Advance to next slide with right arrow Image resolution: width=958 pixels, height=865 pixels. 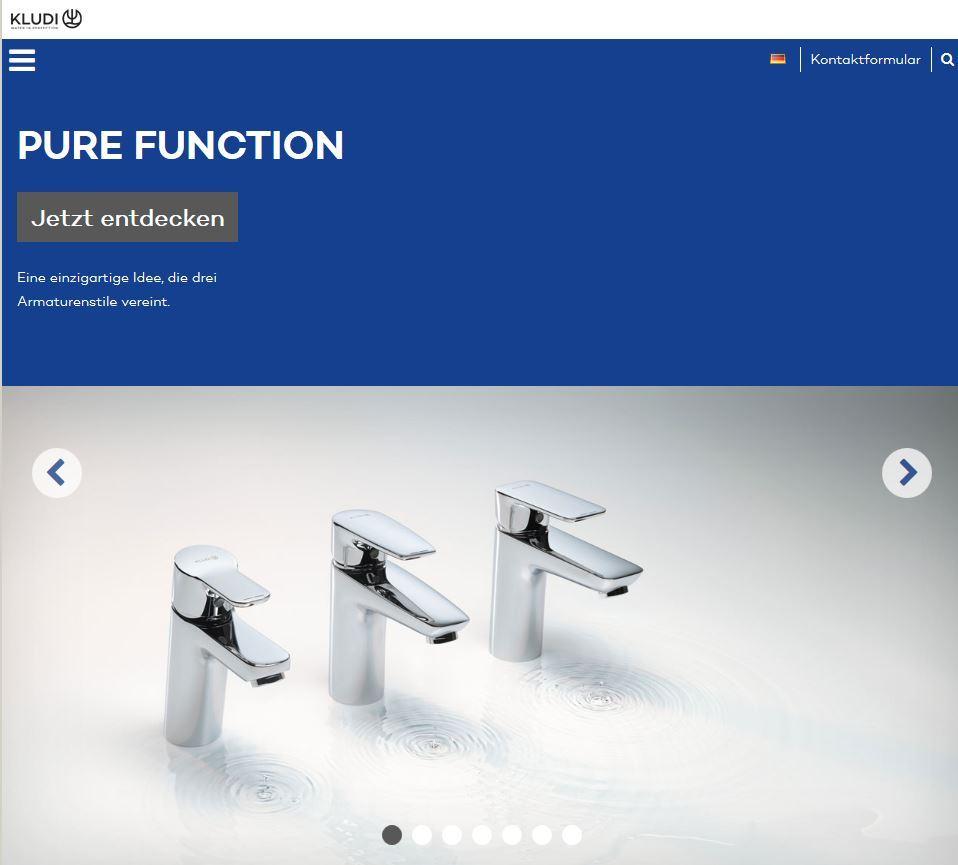point(907,473)
